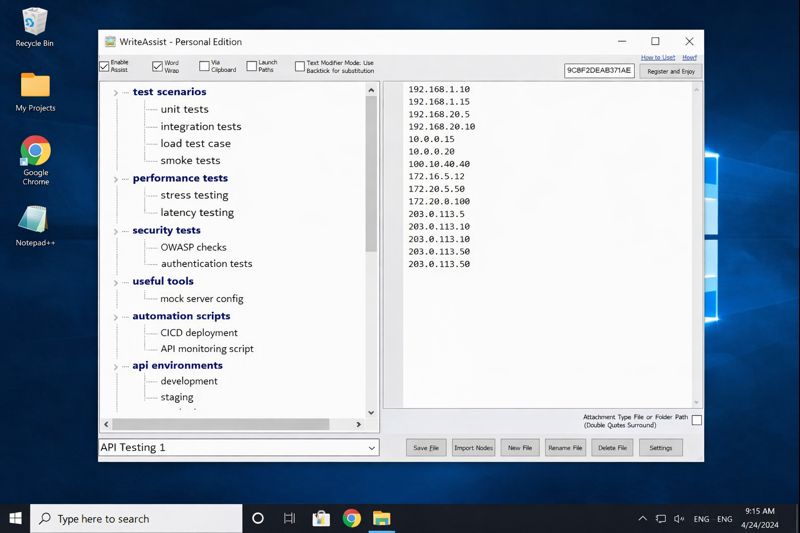The height and width of the screenshot is (533, 800).
Task: Open the Windows Start menu
Action: click(x=16, y=518)
